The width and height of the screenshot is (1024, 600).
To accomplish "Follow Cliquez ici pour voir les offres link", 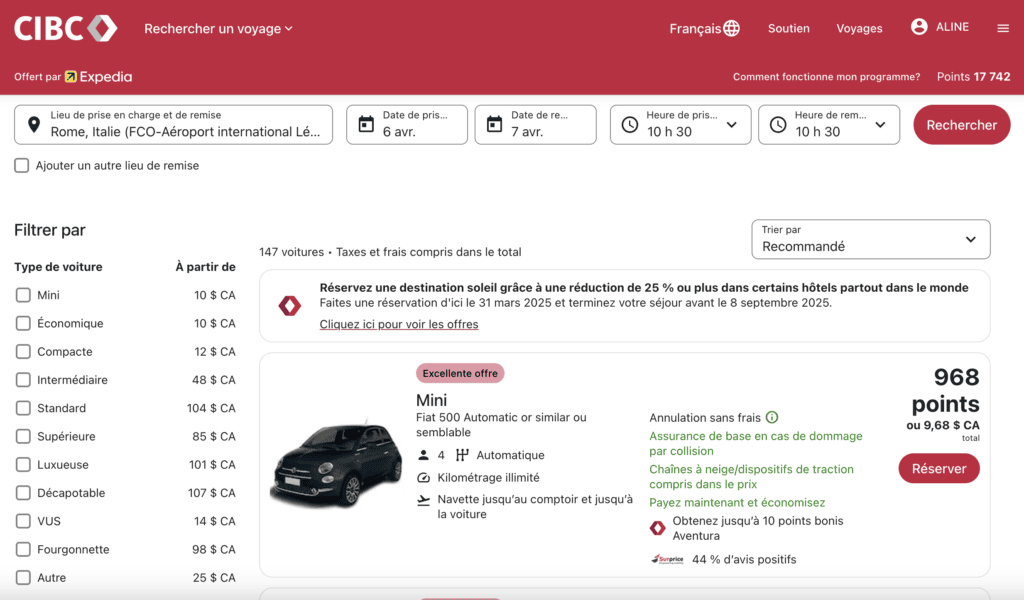I will [x=398, y=324].
